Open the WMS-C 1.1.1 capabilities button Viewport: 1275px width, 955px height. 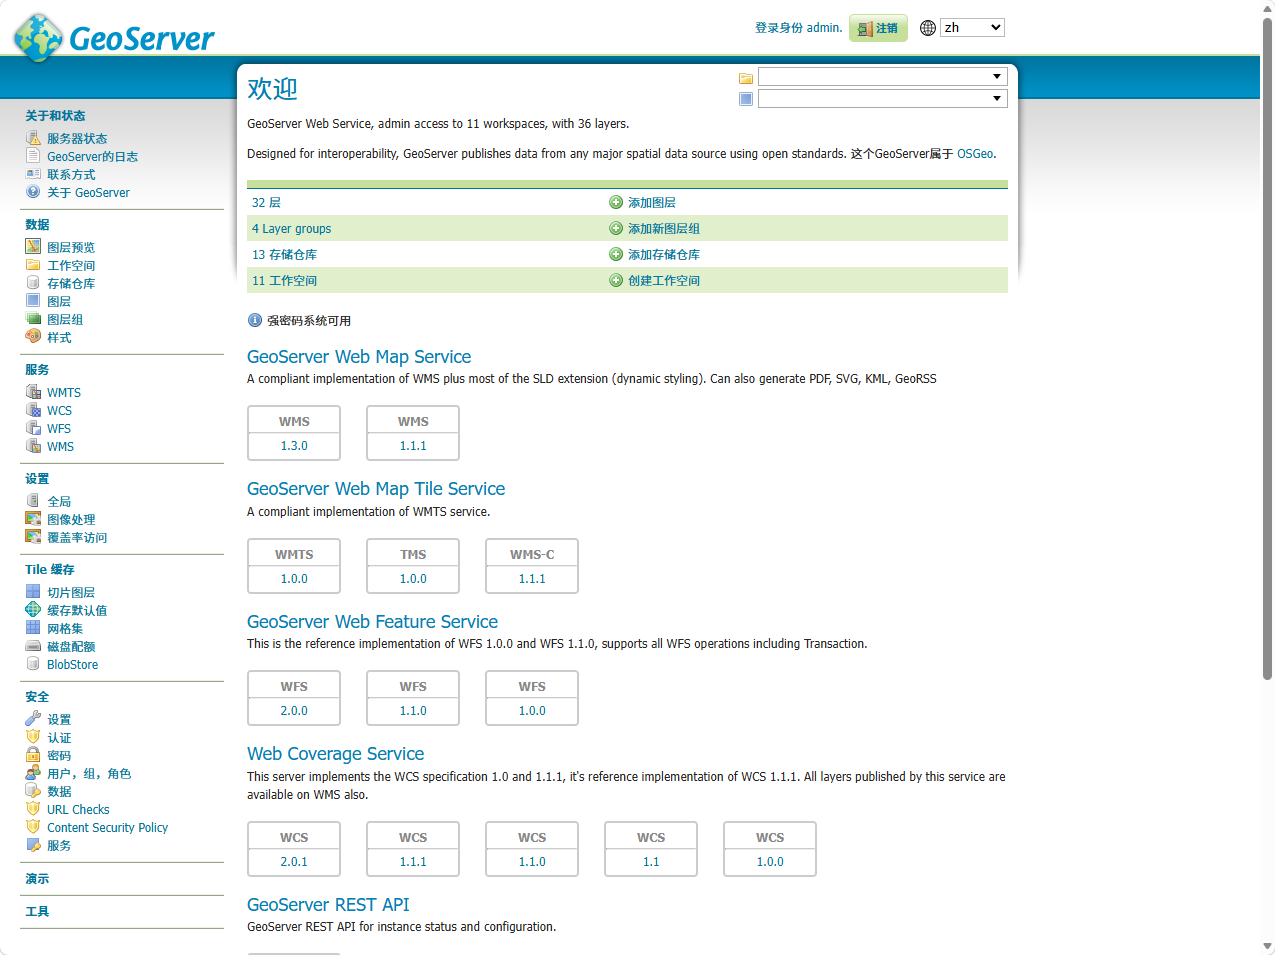(x=532, y=566)
